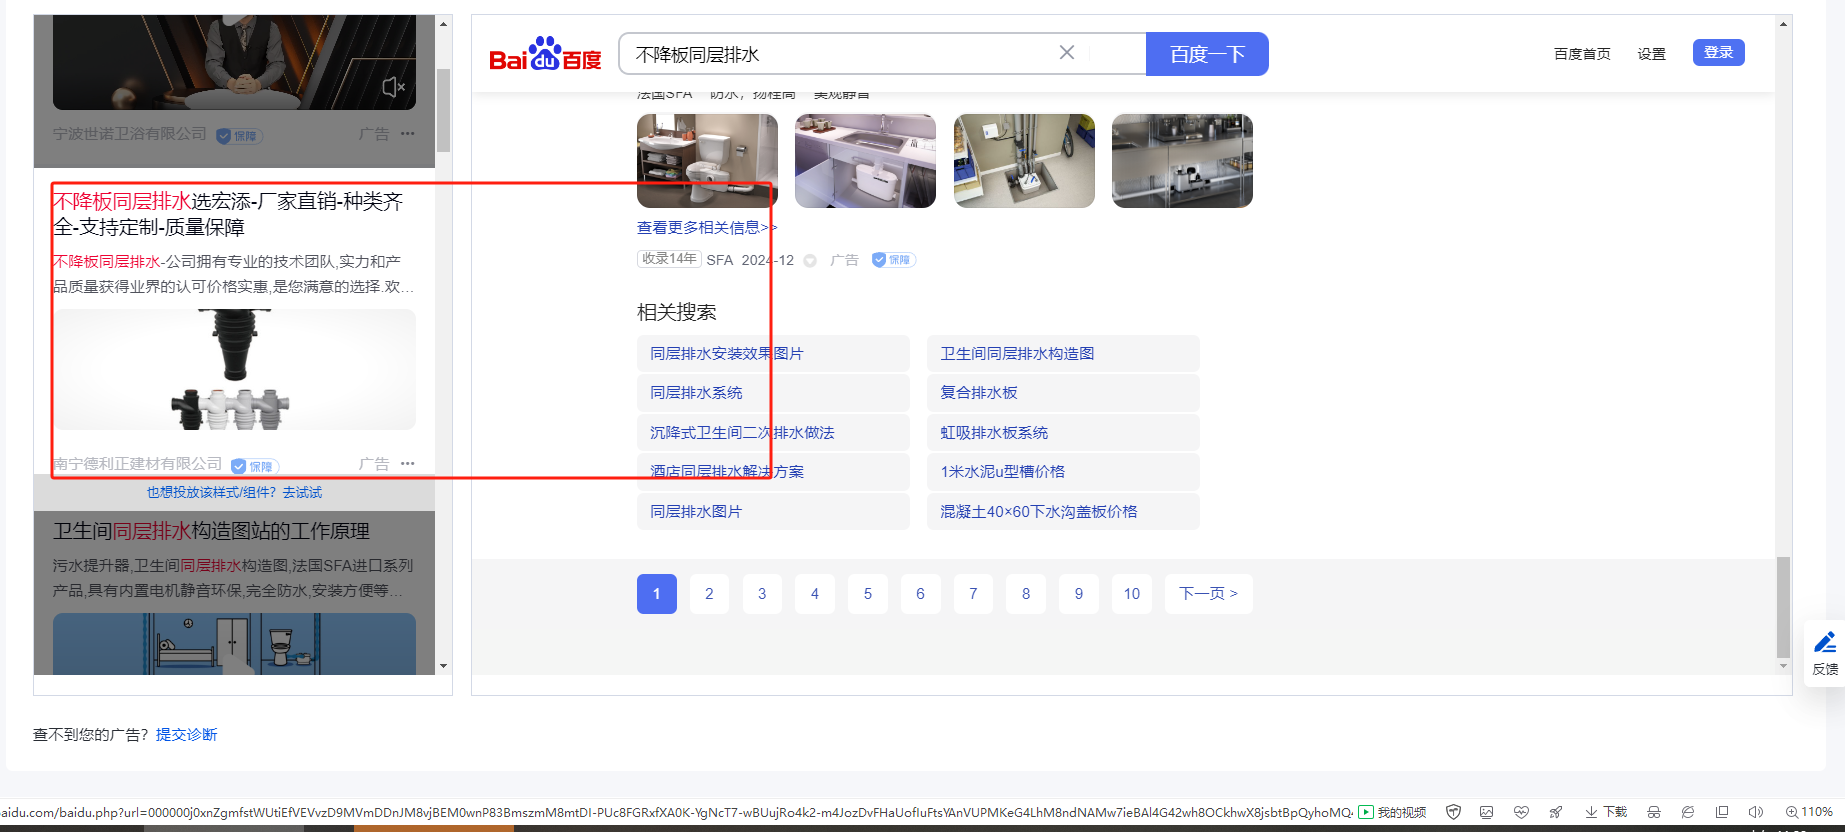Open 卫生间同层排水构造图站的工作原理 result
Screen dimensions: 1845x832
point(212,531)
